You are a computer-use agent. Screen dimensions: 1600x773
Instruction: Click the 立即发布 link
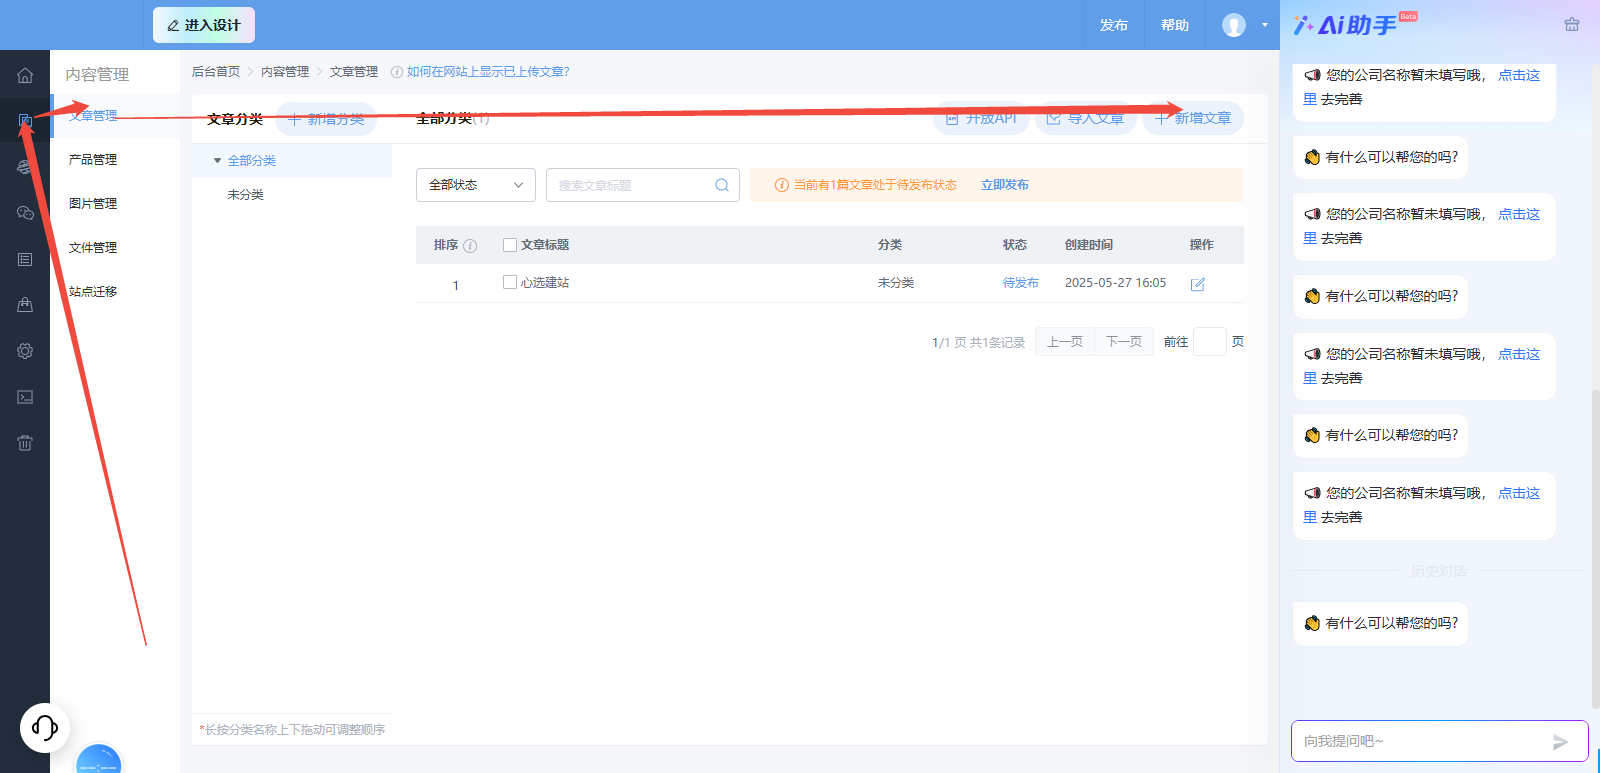point(1005,185)
